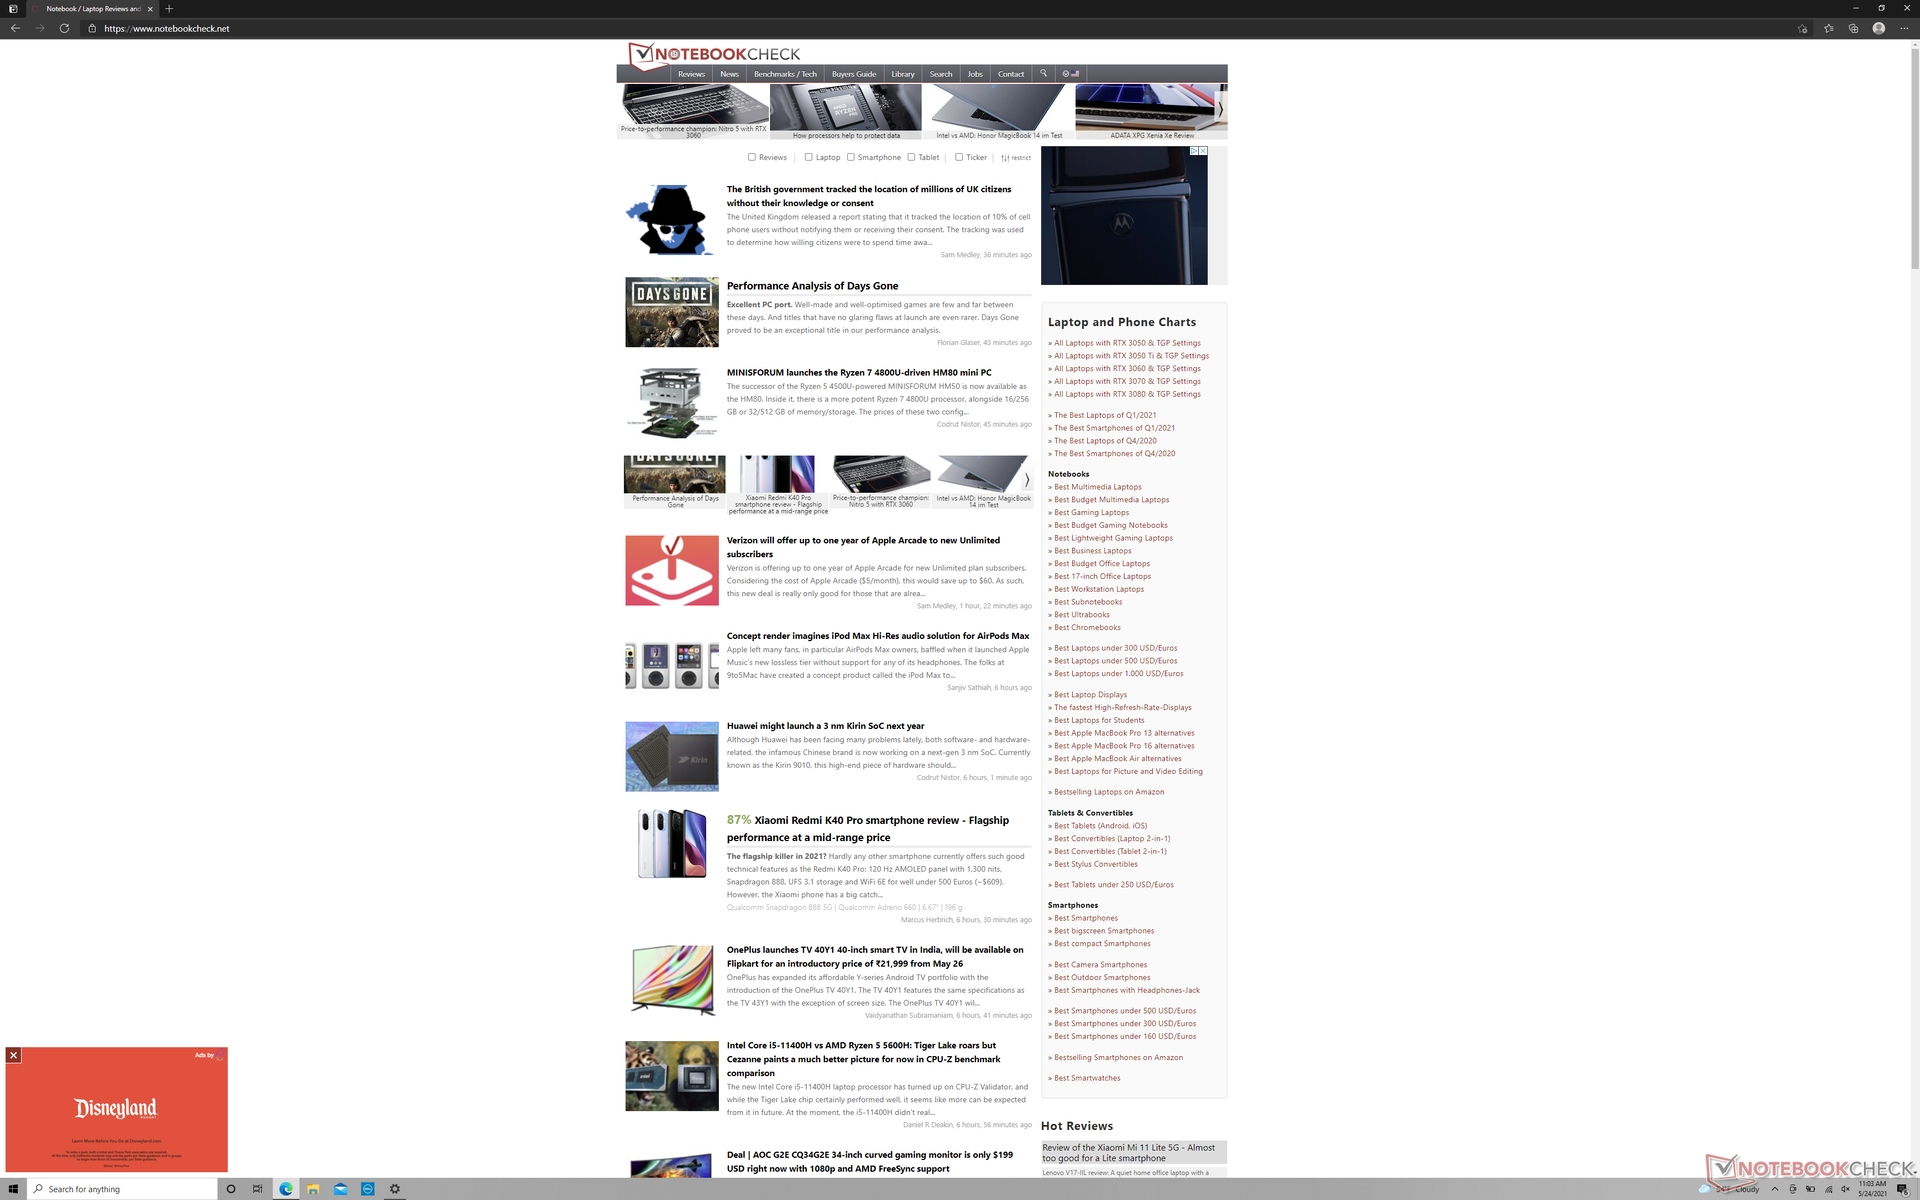Open Mail app from the taskbar

coord(340,1189)
